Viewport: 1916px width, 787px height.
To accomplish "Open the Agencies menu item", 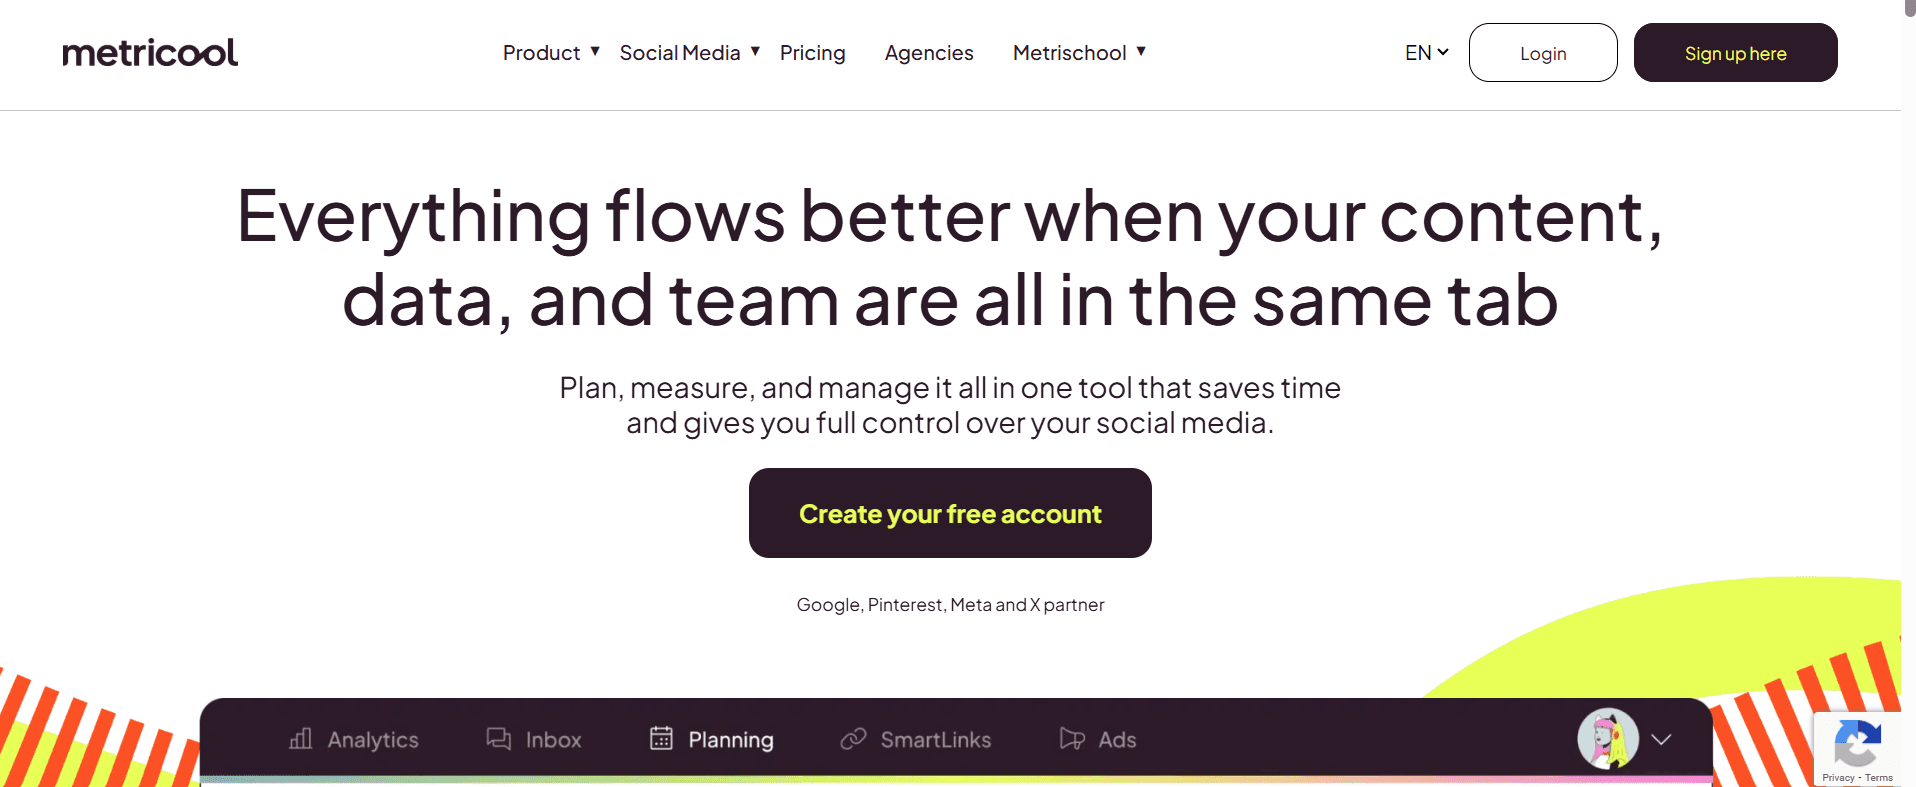I will coord(928,52).
